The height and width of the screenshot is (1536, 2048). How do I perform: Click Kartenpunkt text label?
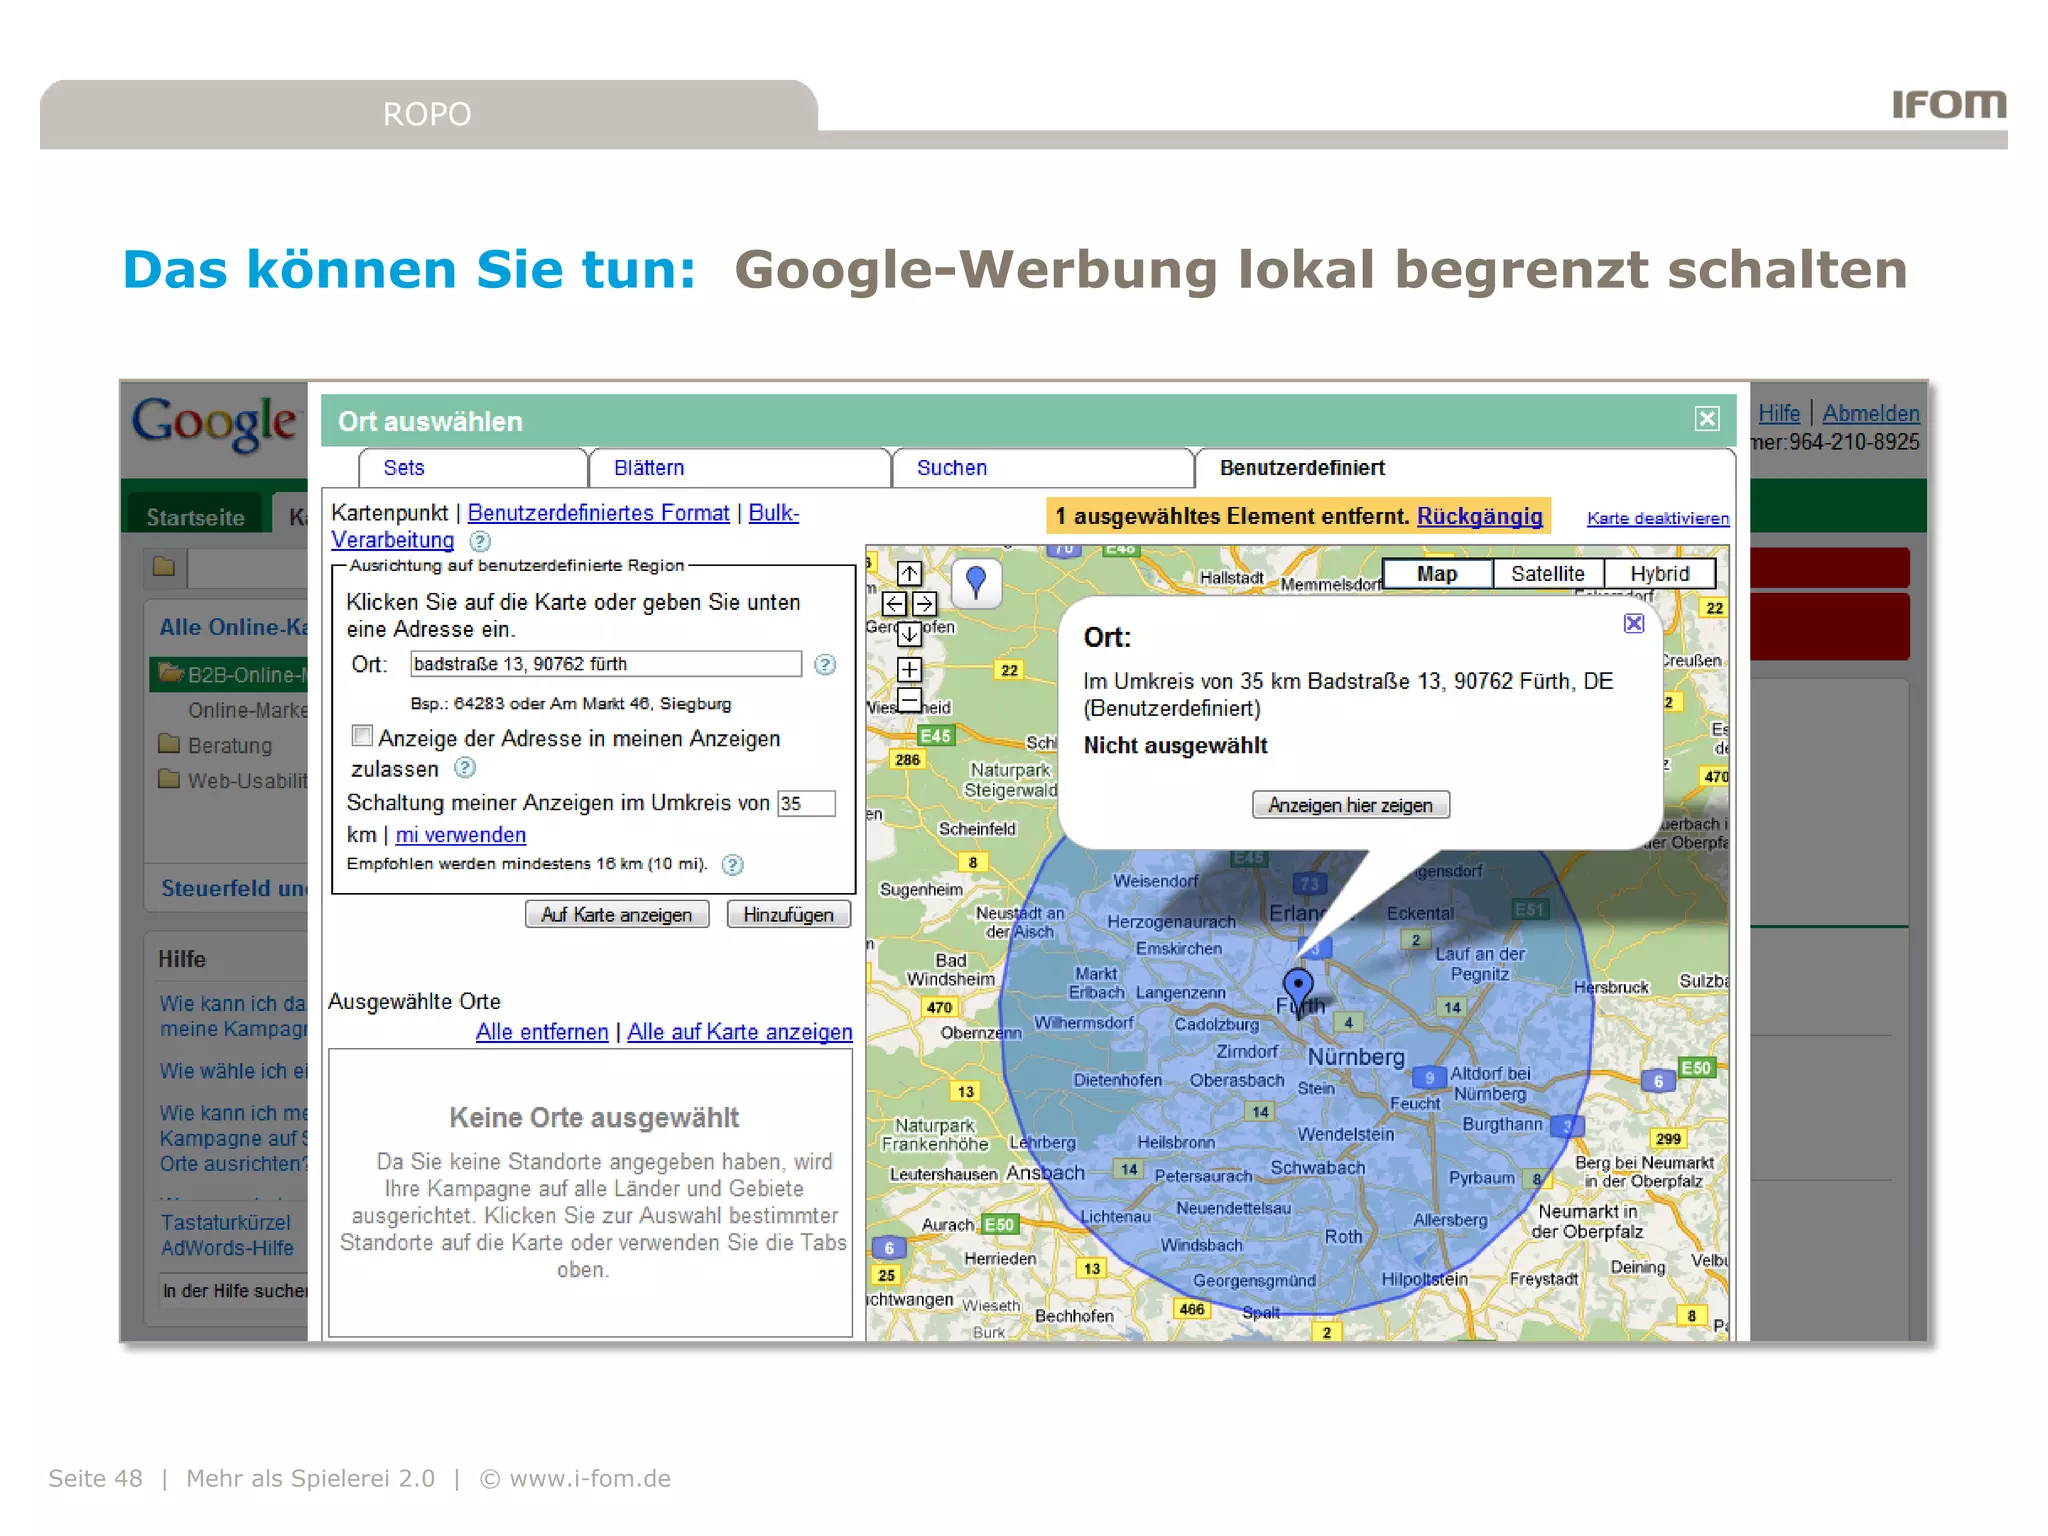point(390,513)
